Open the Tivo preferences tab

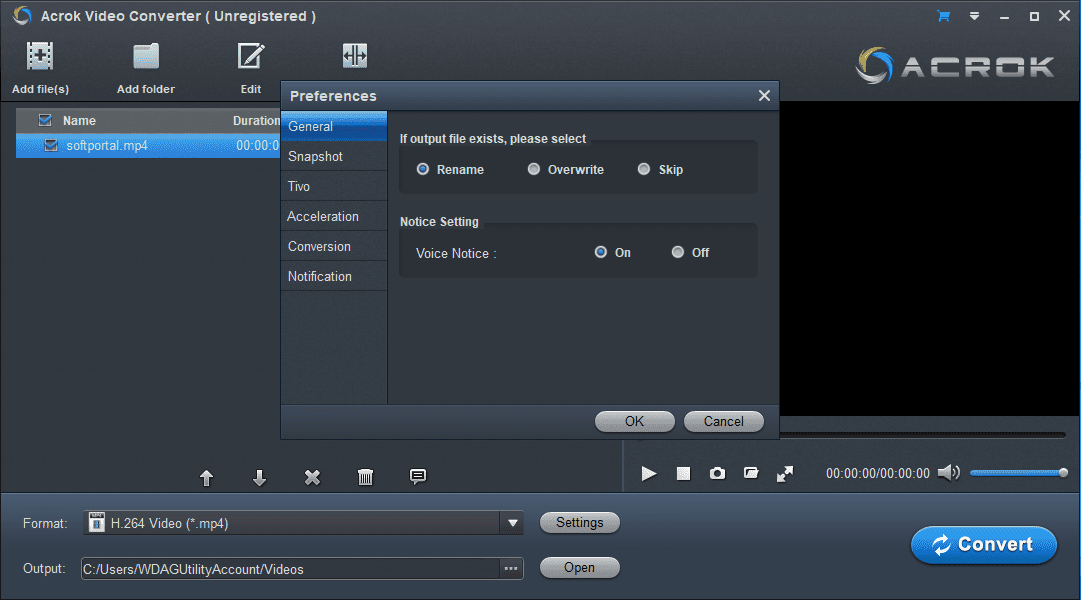[334, 186]
